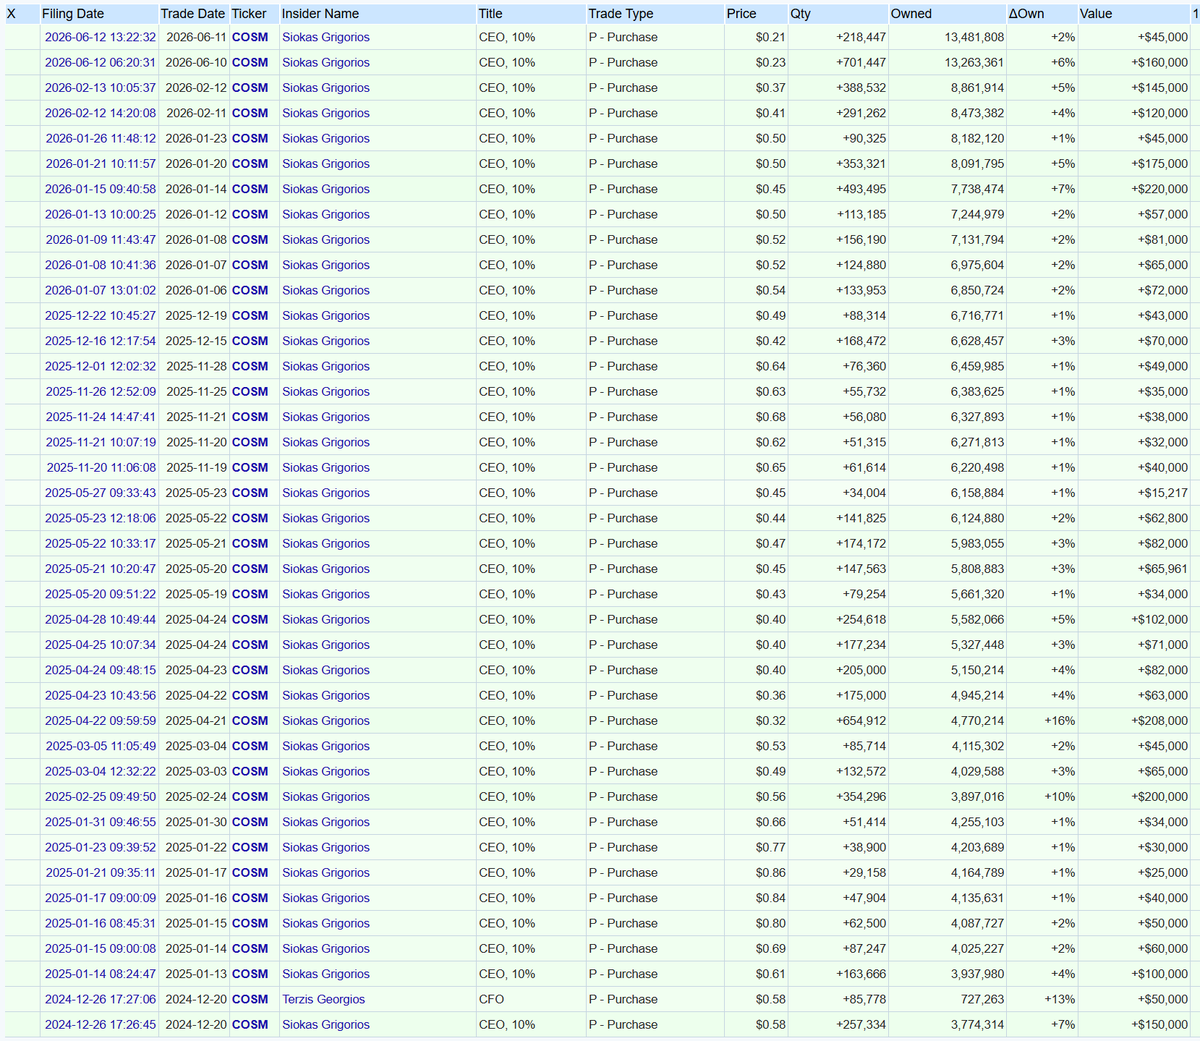The width and height of the screenshot is (1200, 1041).
Task: Open Siokas Grigorios in 2025-12-15 trade row
Action: coord(325,341)
